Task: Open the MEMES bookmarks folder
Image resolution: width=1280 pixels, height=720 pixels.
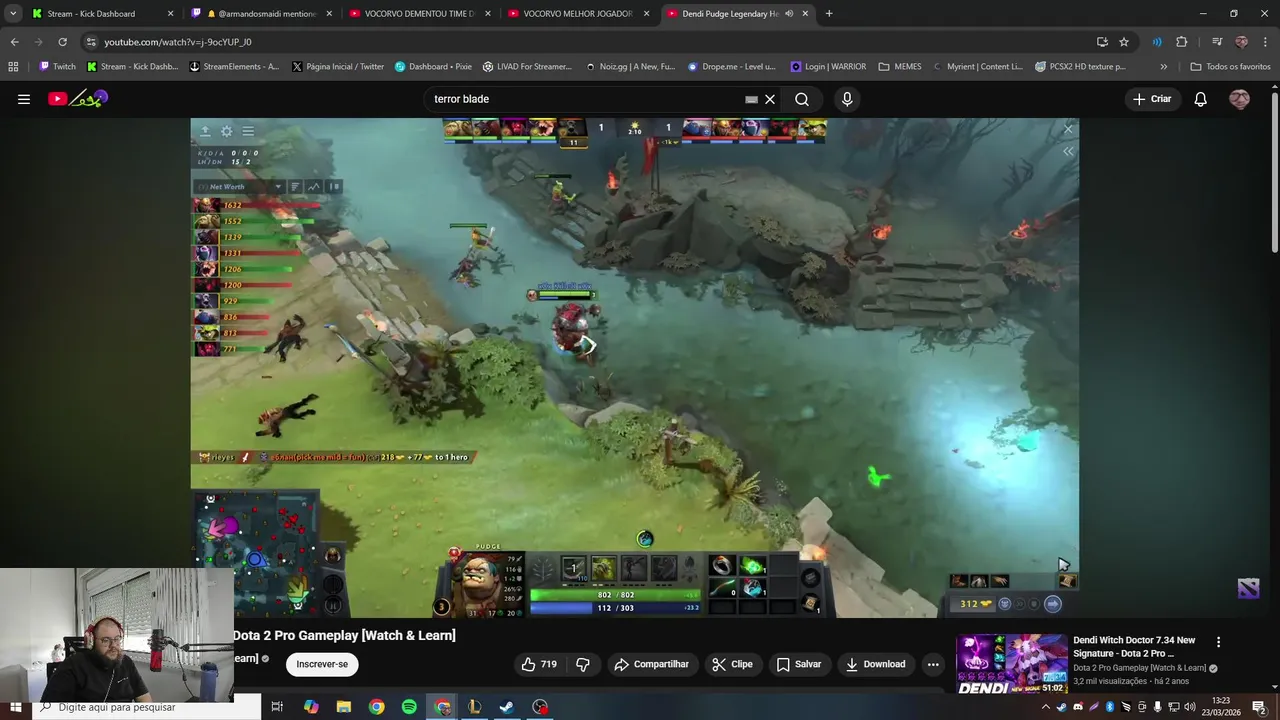Action: click(900, 66)
